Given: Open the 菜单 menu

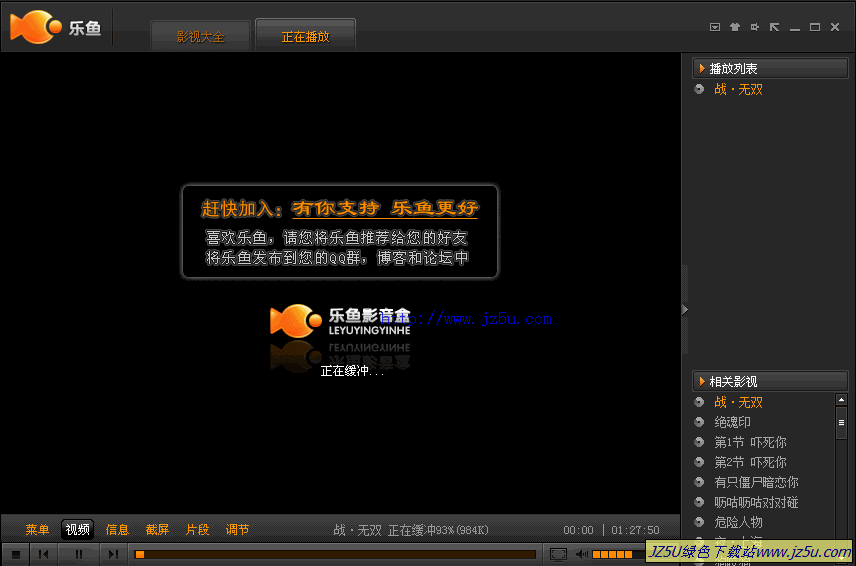Looking at the screenshot, I should pos(37,529).
